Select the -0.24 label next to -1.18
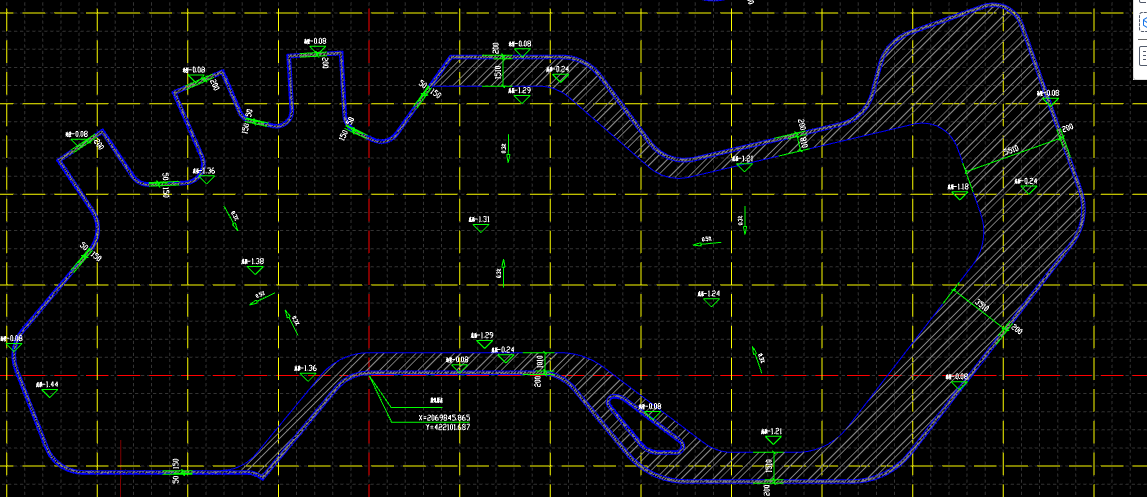The image size is (1147, 497). tap(1026, 181)
